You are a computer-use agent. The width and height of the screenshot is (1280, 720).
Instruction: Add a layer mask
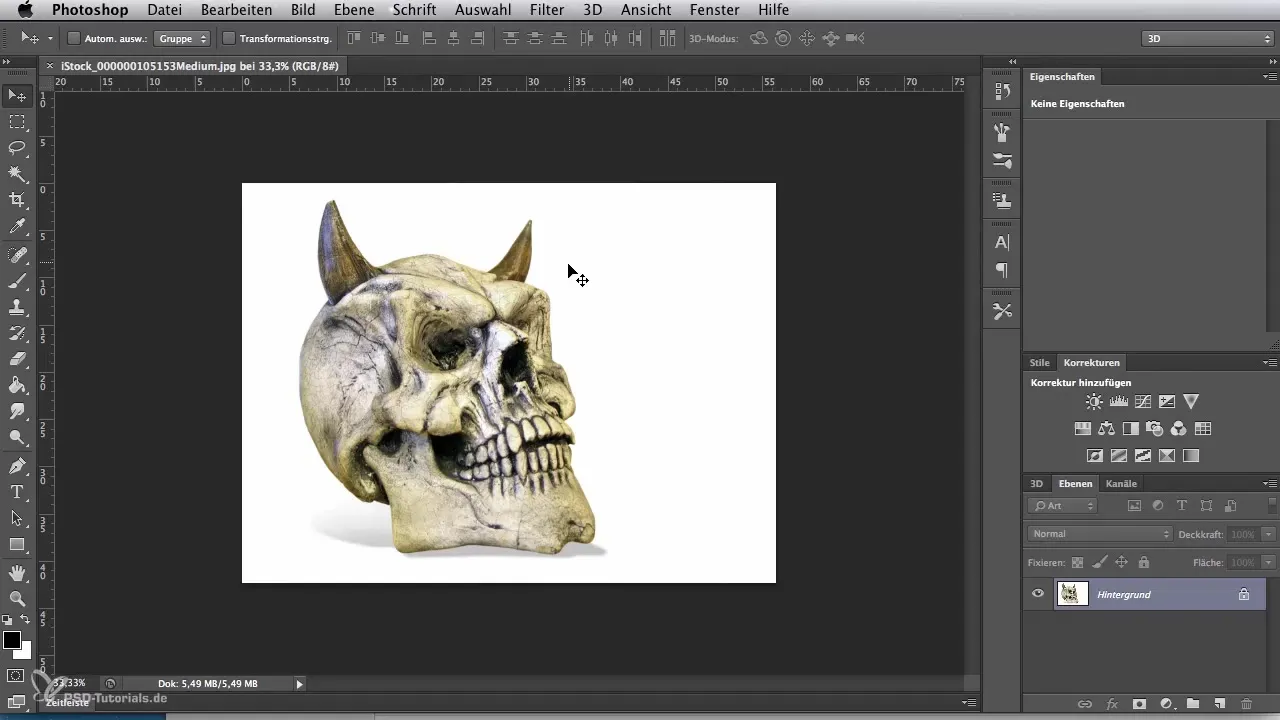coord(1138,704)
